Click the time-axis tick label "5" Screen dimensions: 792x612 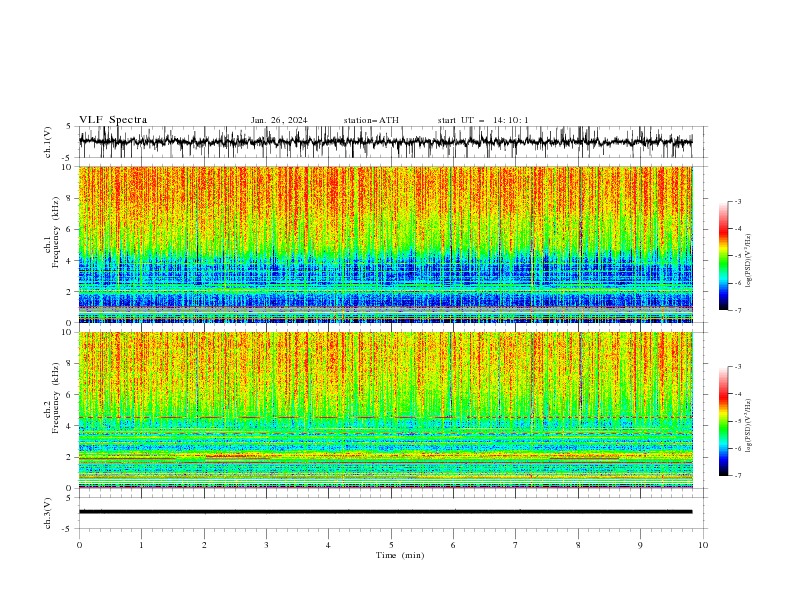coord(391,545)
